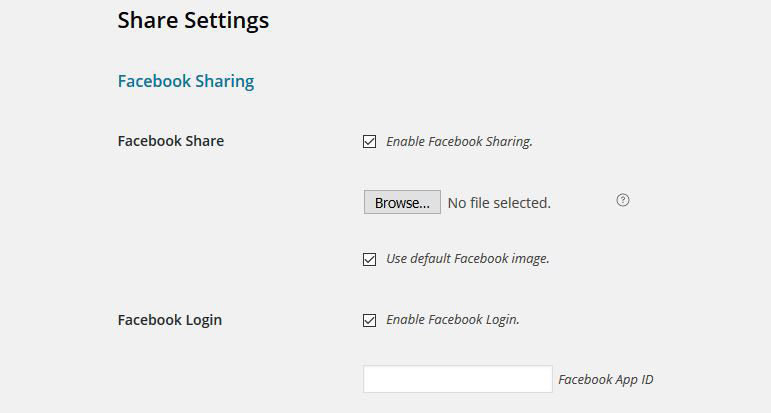Viewport: 771px width, 413px height.
Task: Choose a Facebook image file via Browse
Action: 402,202
